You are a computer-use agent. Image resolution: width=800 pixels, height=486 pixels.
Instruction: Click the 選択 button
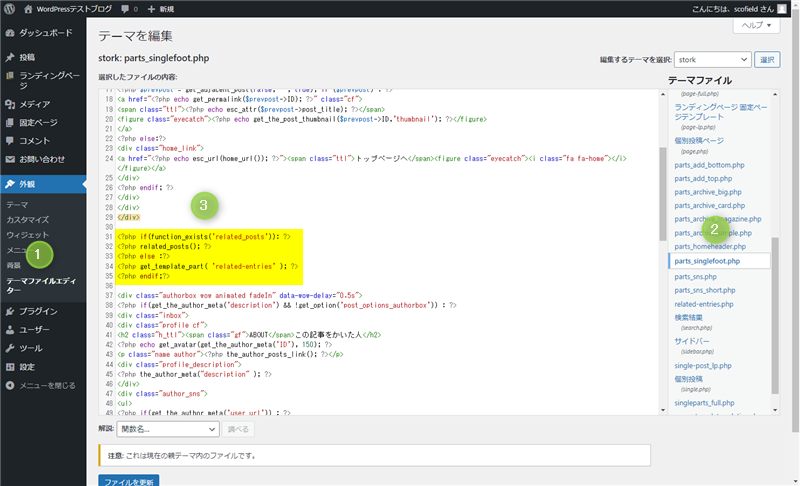(767, 60)
